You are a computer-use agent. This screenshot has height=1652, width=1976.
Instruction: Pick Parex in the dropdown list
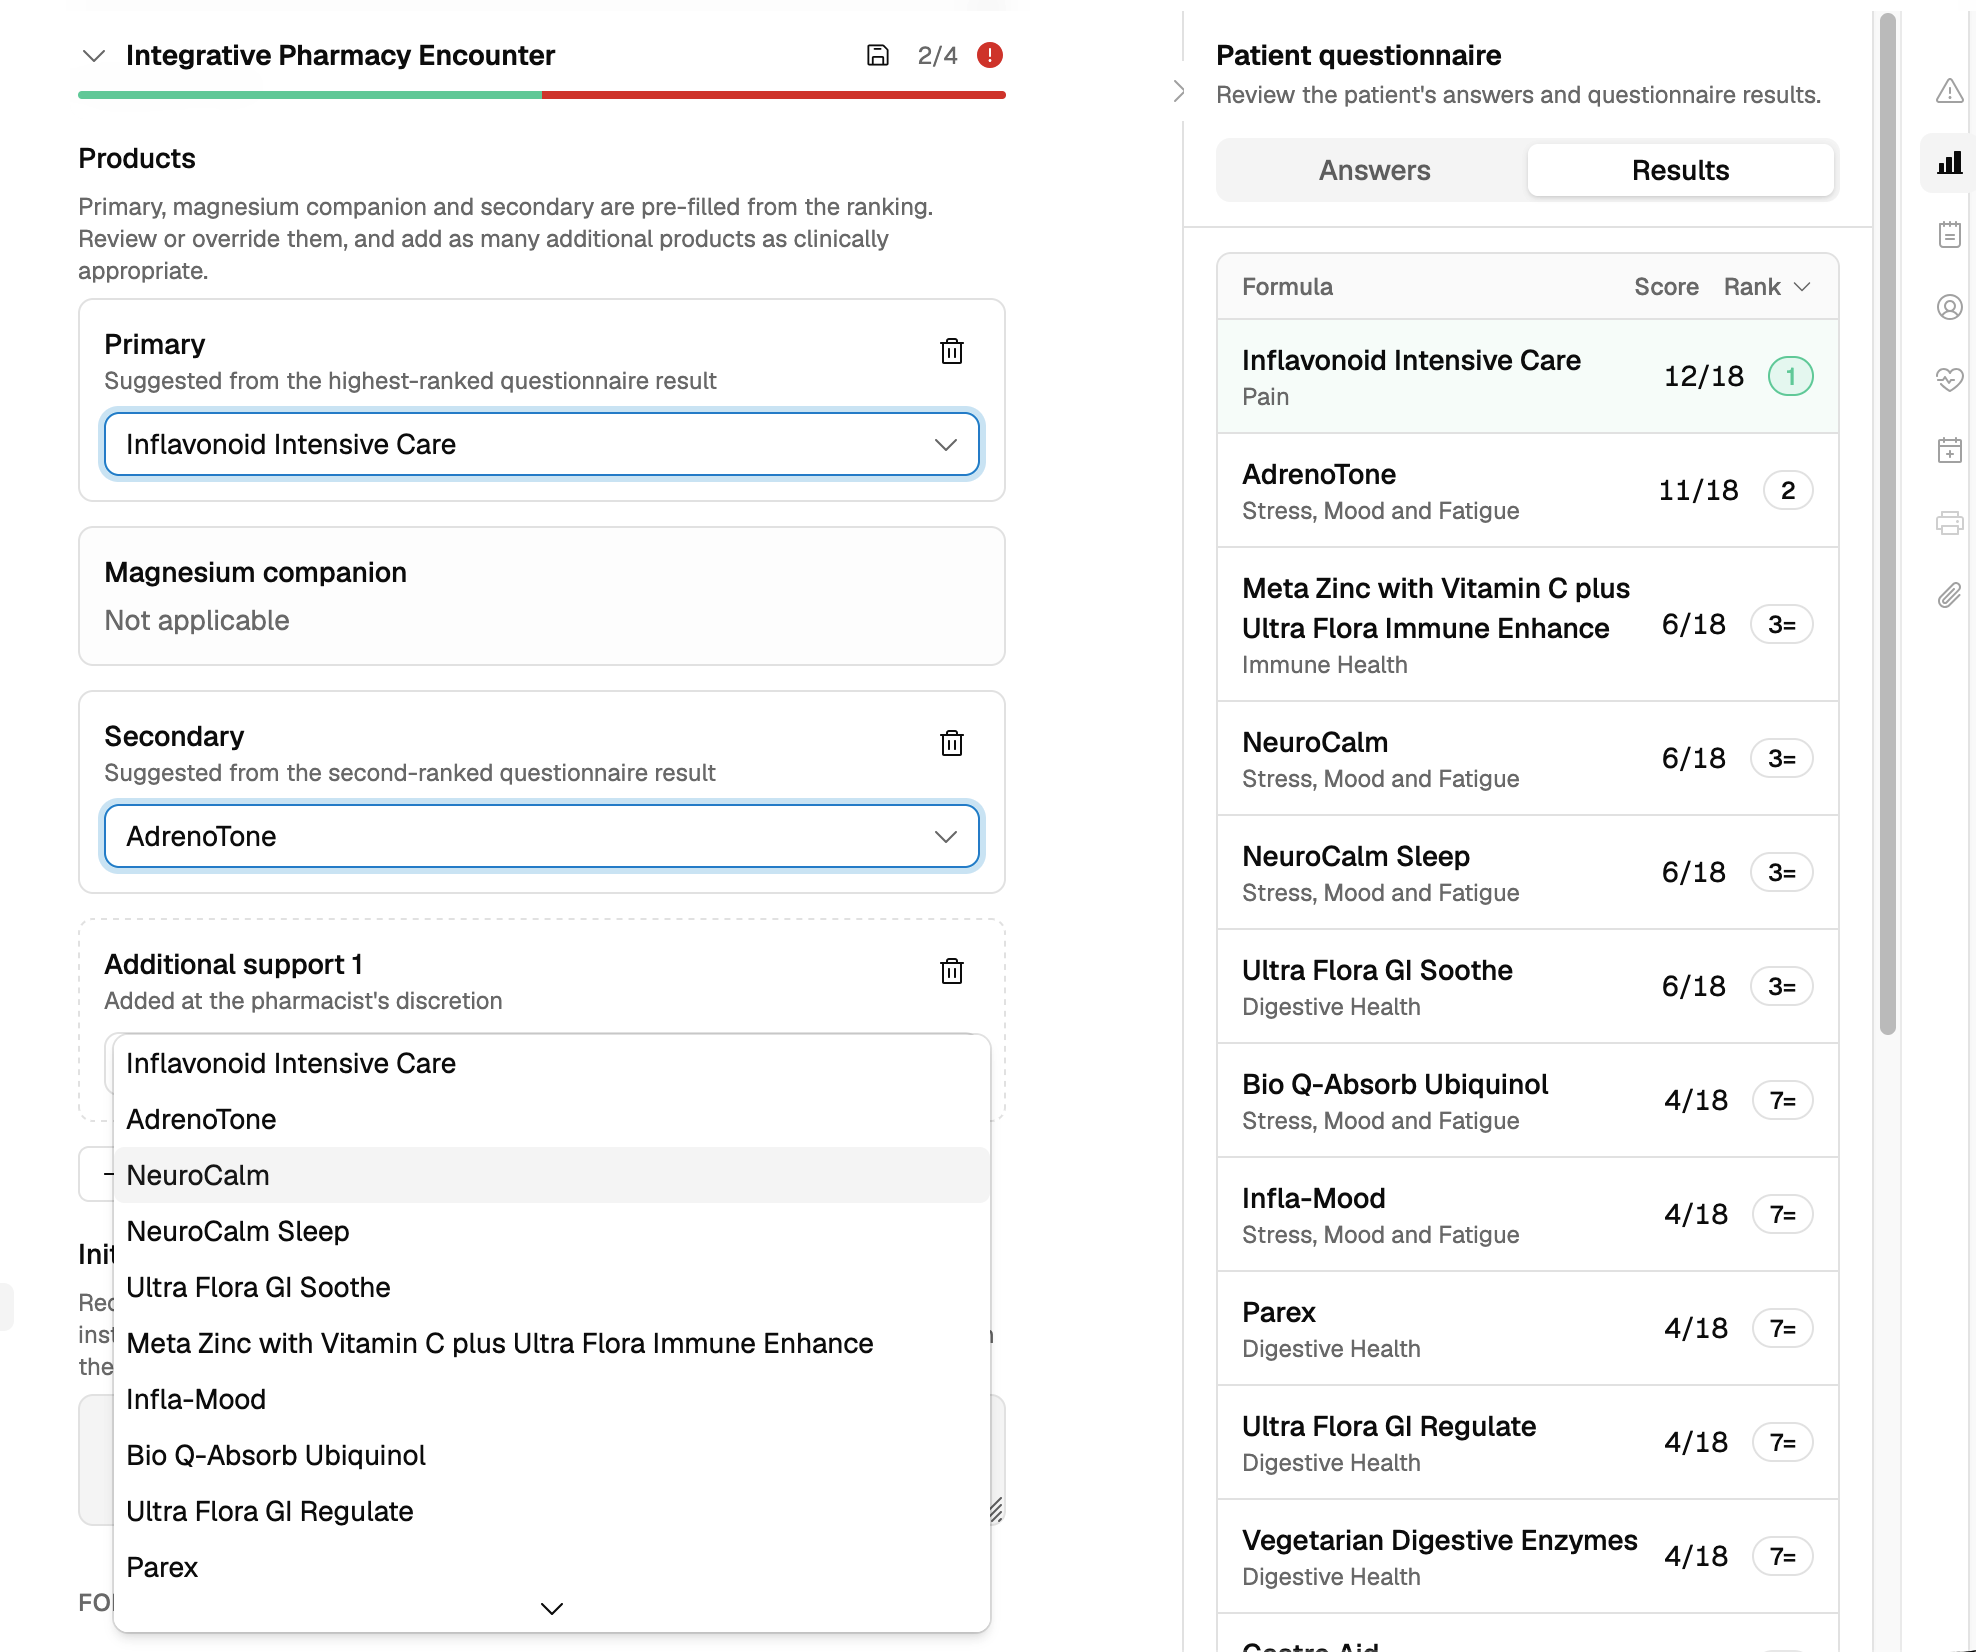pos(551,1567)
